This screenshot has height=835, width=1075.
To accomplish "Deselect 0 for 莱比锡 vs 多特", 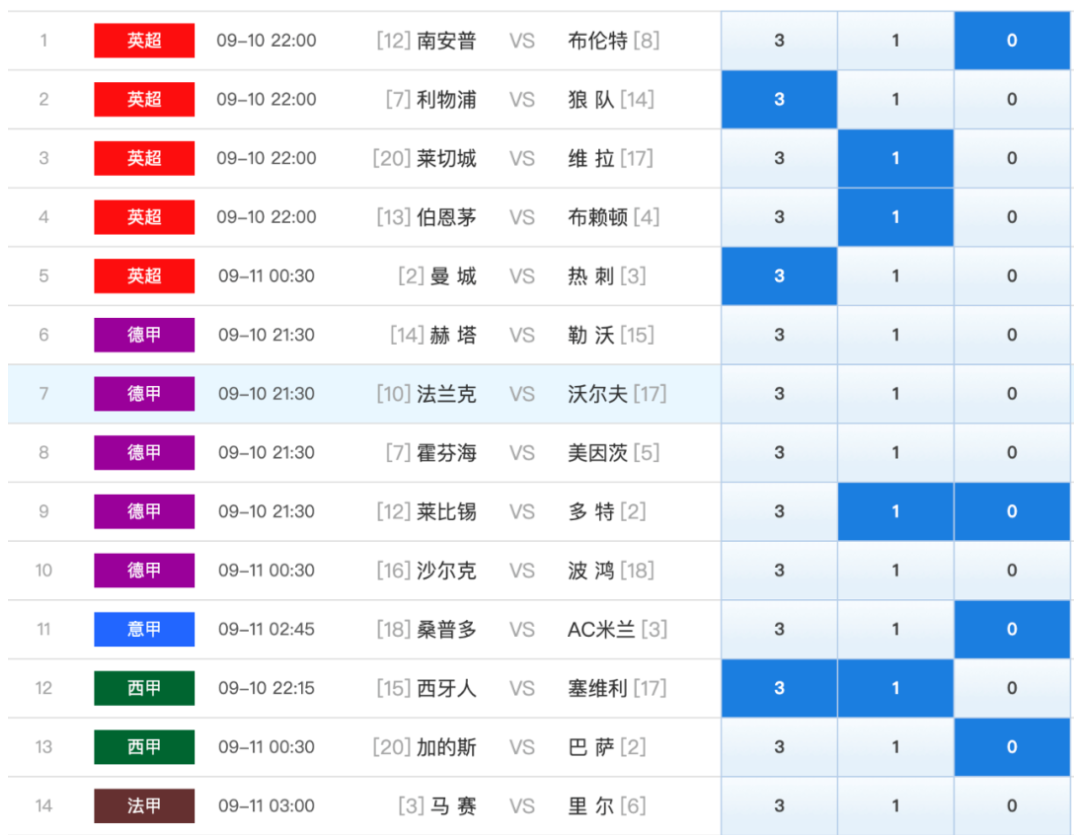I will pyautogui.click(x=1011, y=512).
